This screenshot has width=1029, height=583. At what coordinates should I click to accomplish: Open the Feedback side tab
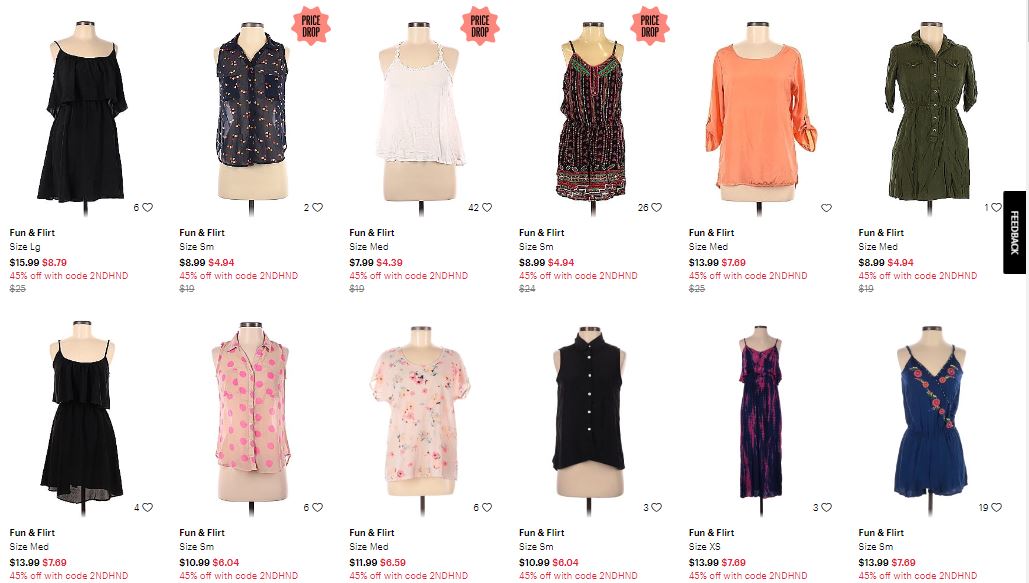tap(1014, 232)
